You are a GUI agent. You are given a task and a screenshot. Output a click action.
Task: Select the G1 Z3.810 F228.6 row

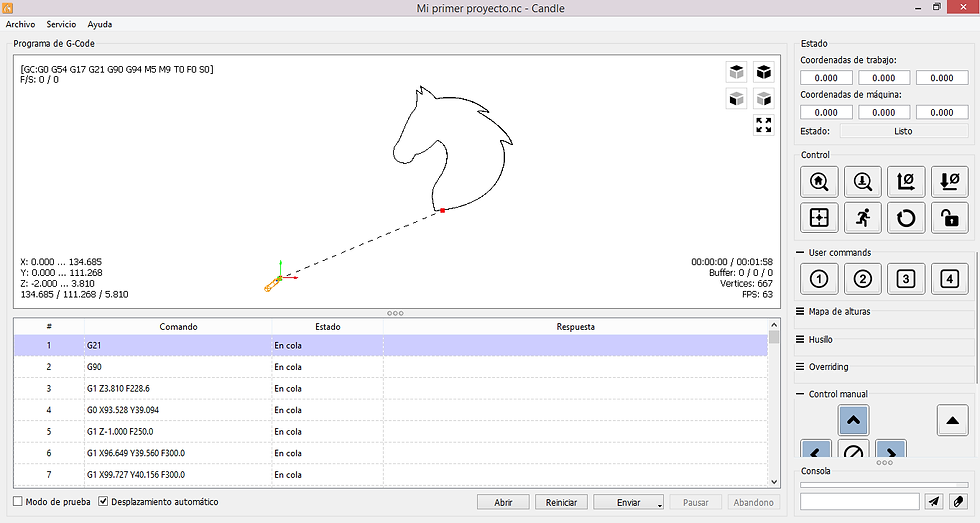tap(391, 389)
